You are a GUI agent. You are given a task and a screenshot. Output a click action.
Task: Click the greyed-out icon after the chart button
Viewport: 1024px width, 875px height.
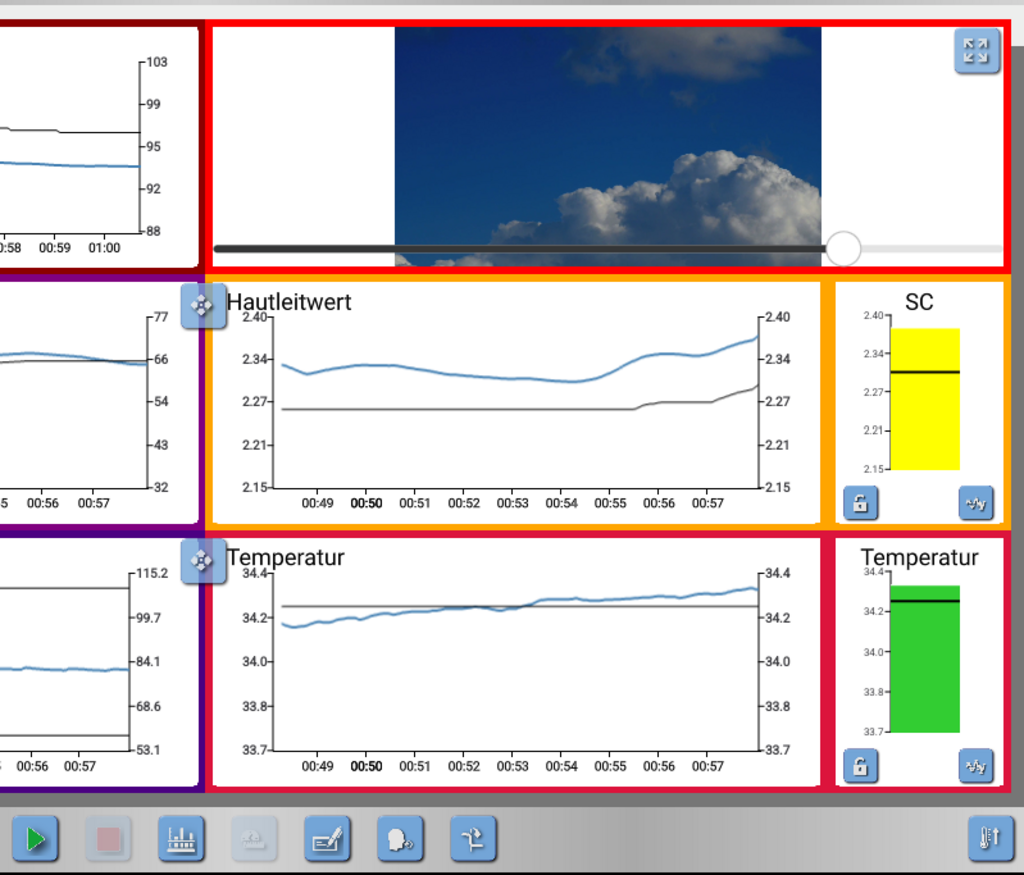(x=255, y=839)
